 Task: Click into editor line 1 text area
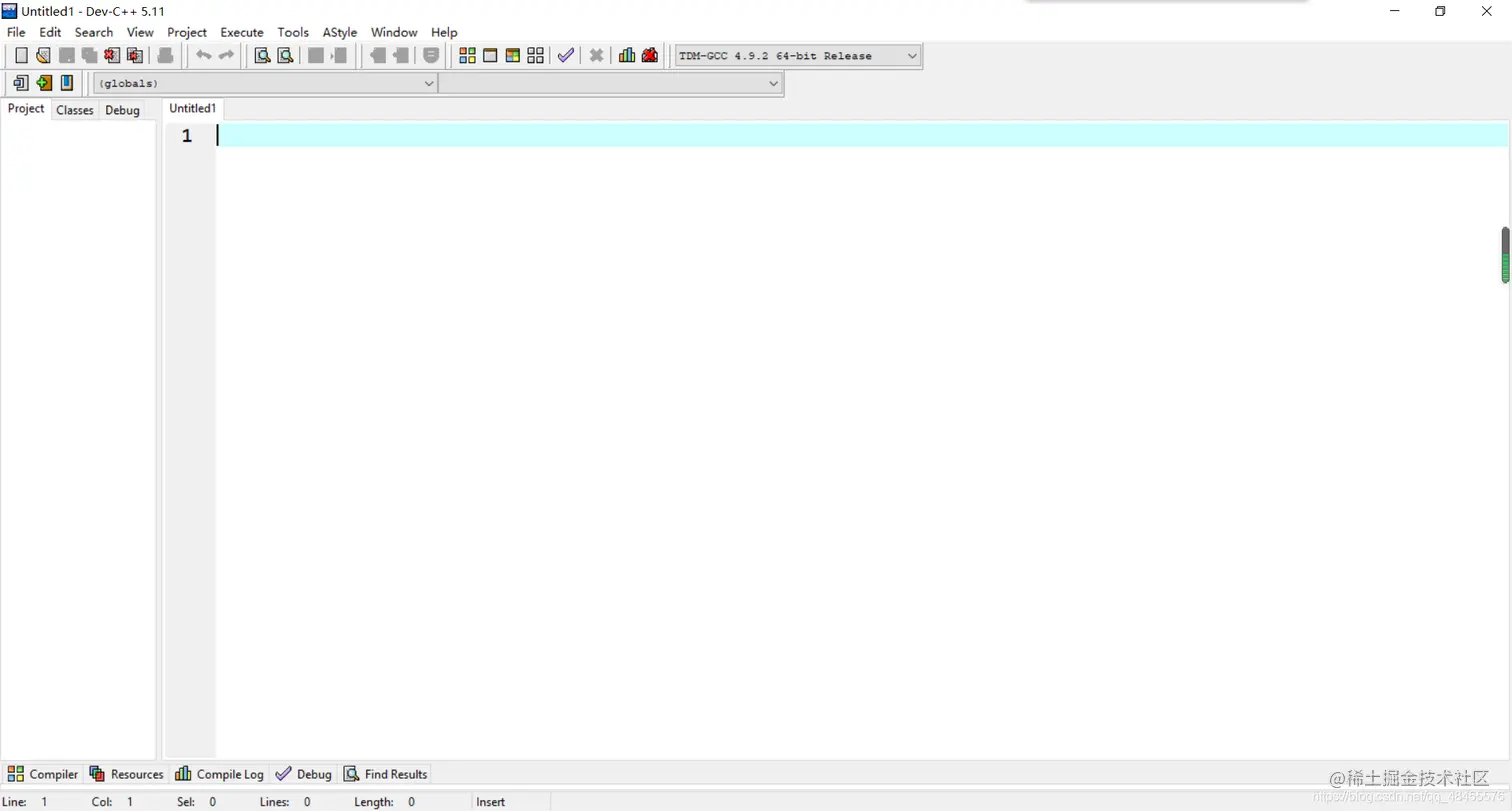[861, 135]
